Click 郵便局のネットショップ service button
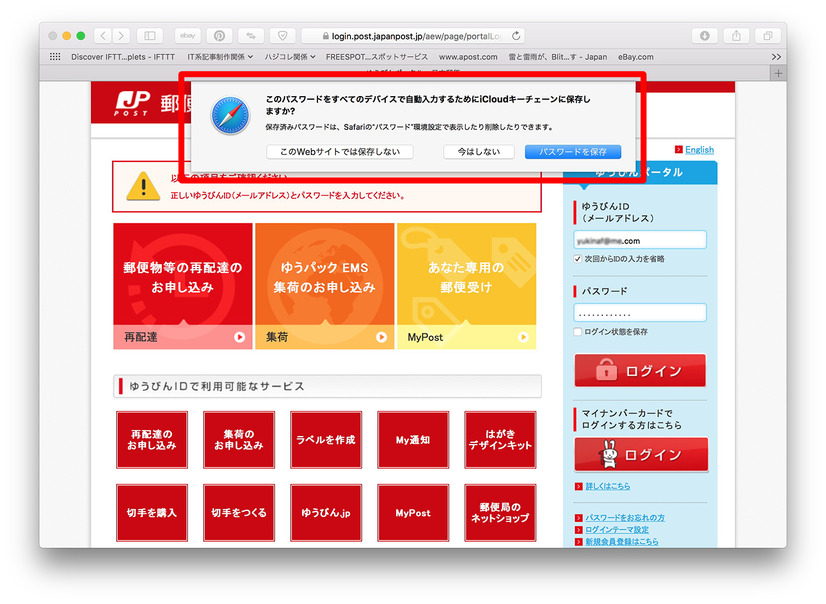Viewport: 826px width, 604px height. coord(500,512)
